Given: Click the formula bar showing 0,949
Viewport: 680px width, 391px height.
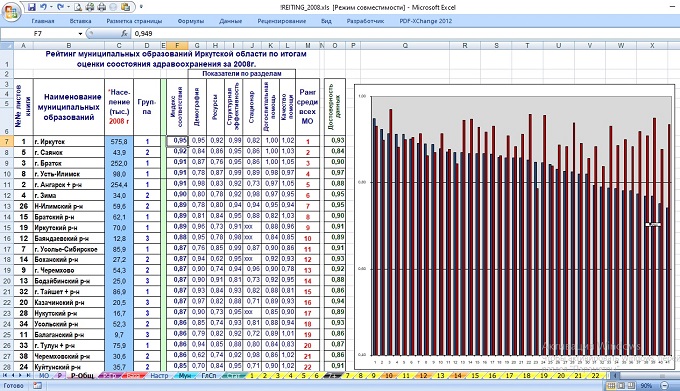Looking at the screenshot, I should pos(403,33).
